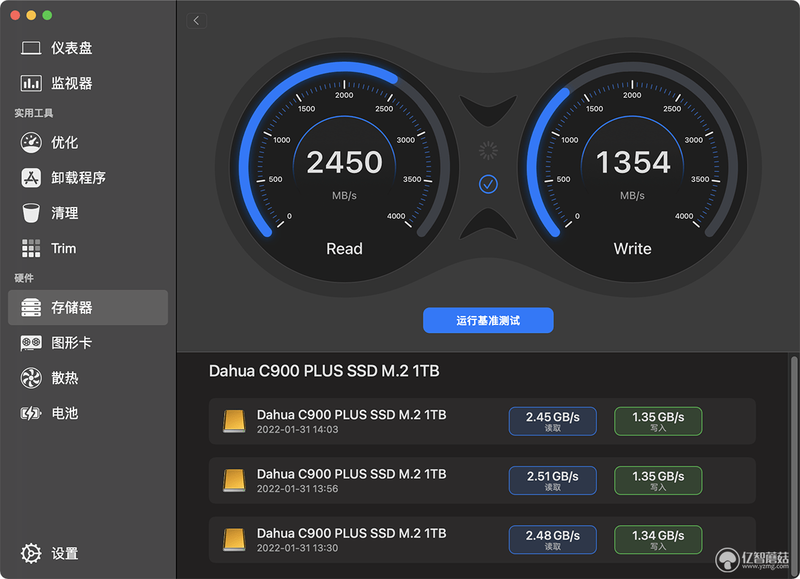Click drive icon of 14:03 benchmark result
The image size is (800, 579).
click(x=234, y=421)
